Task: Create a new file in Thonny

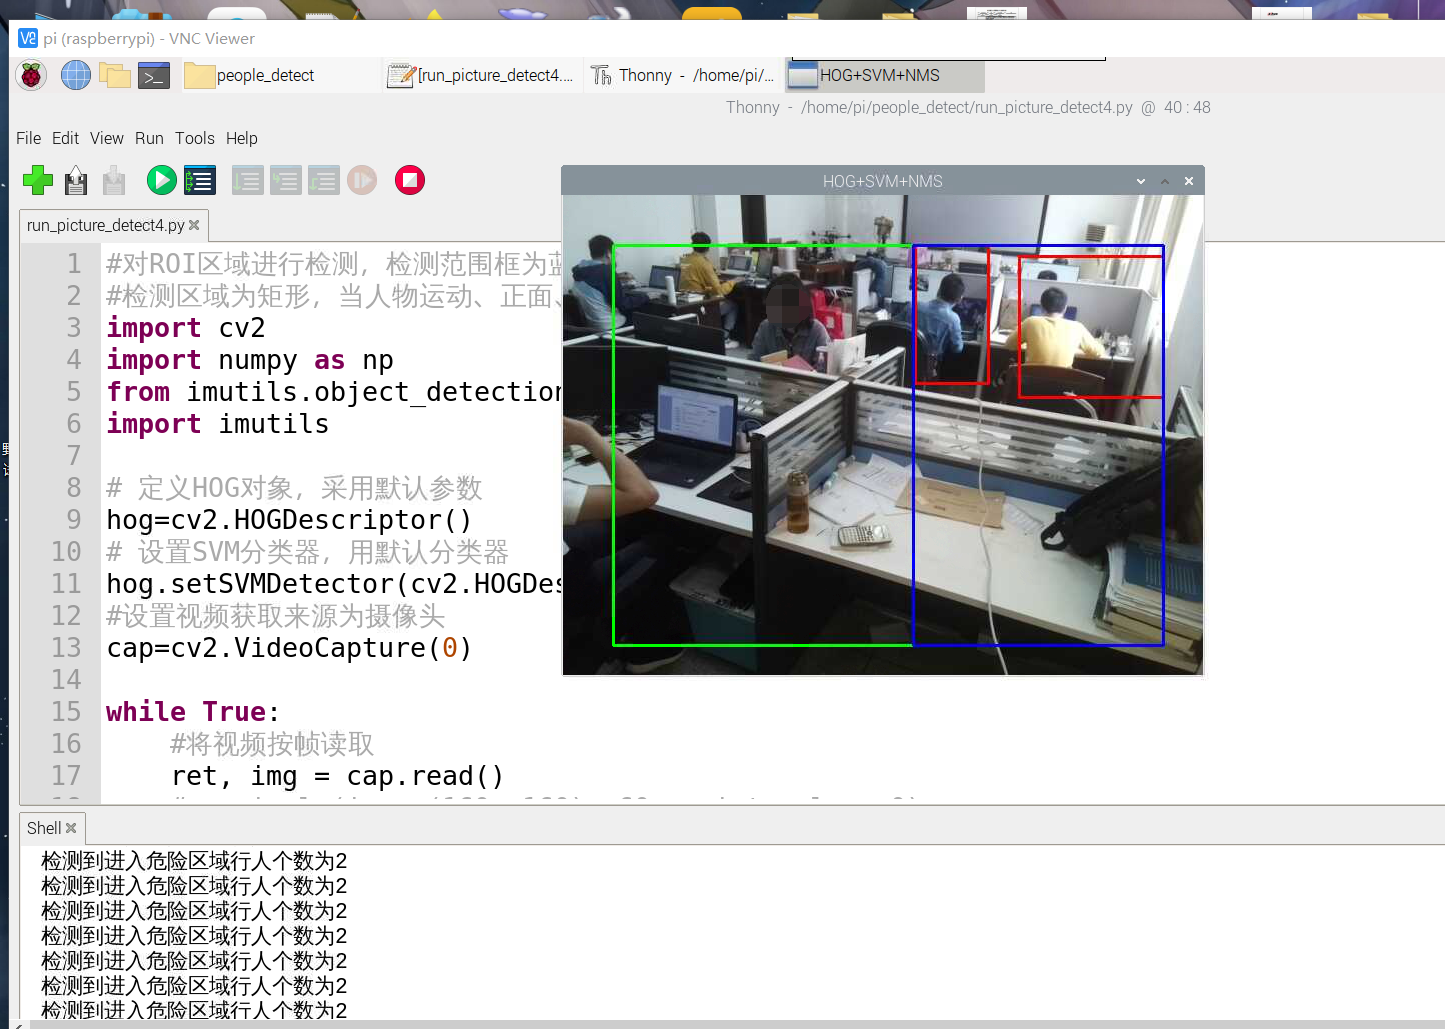Action: tap(37, 180)
